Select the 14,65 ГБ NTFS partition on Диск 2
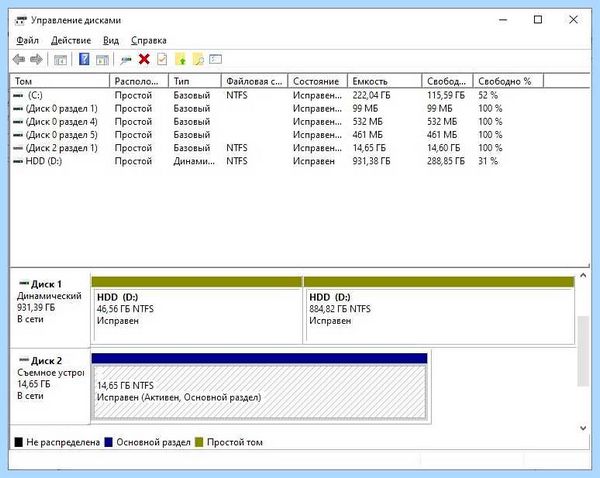 (259, 387)
